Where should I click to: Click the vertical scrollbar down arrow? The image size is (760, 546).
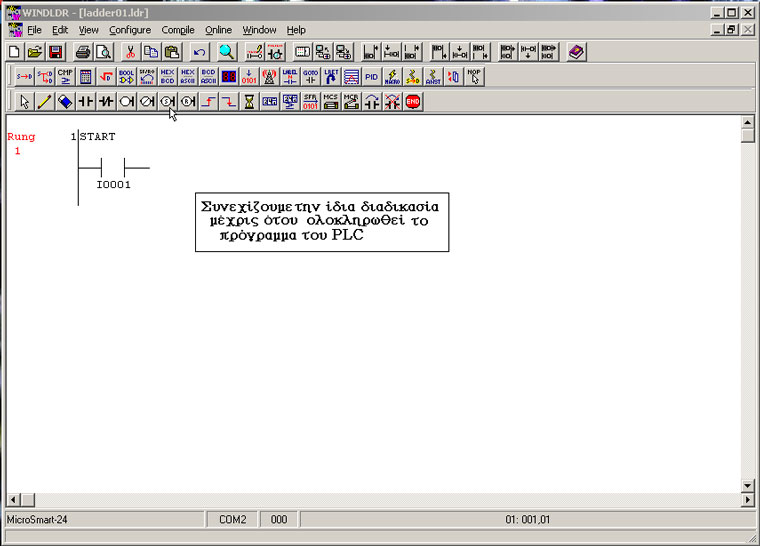point(747,485)
